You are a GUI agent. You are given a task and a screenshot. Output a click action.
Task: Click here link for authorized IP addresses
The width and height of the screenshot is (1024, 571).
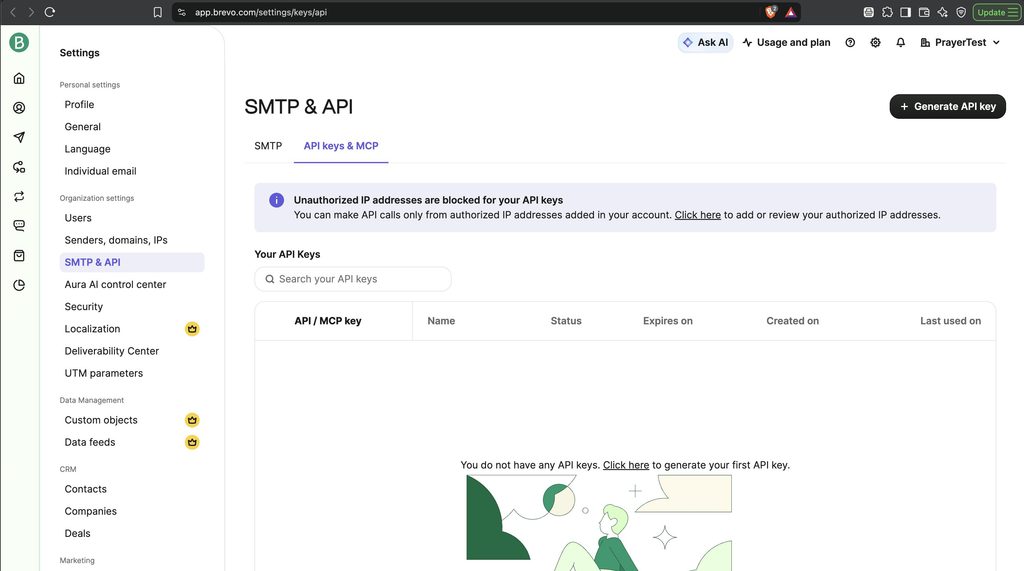click(x=697, y=215)
